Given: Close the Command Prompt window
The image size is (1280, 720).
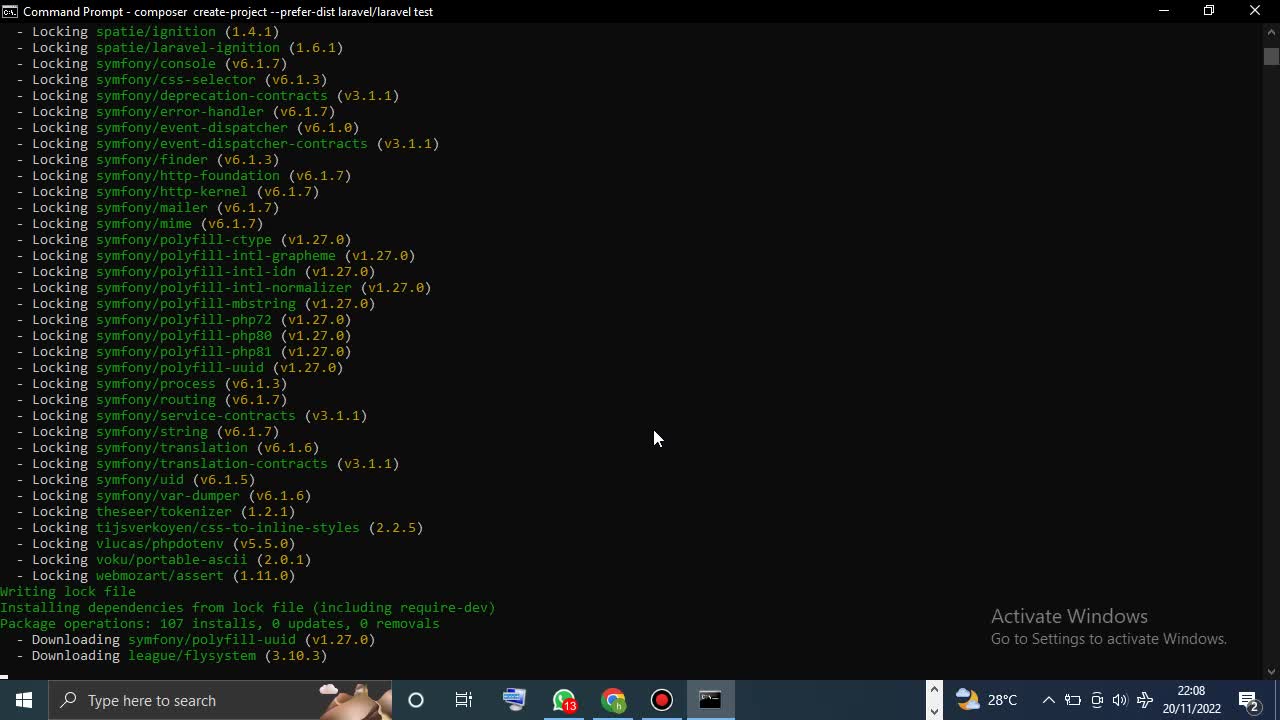Looking at the screenshot, I should (x=1255, y=11).
